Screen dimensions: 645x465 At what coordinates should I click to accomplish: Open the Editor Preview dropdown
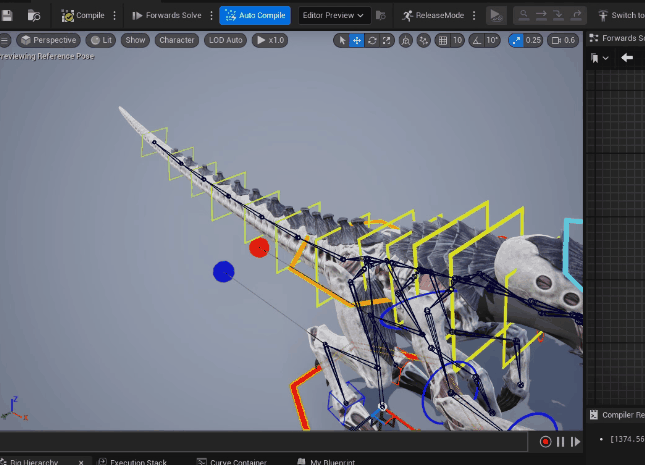click(333, 15)
